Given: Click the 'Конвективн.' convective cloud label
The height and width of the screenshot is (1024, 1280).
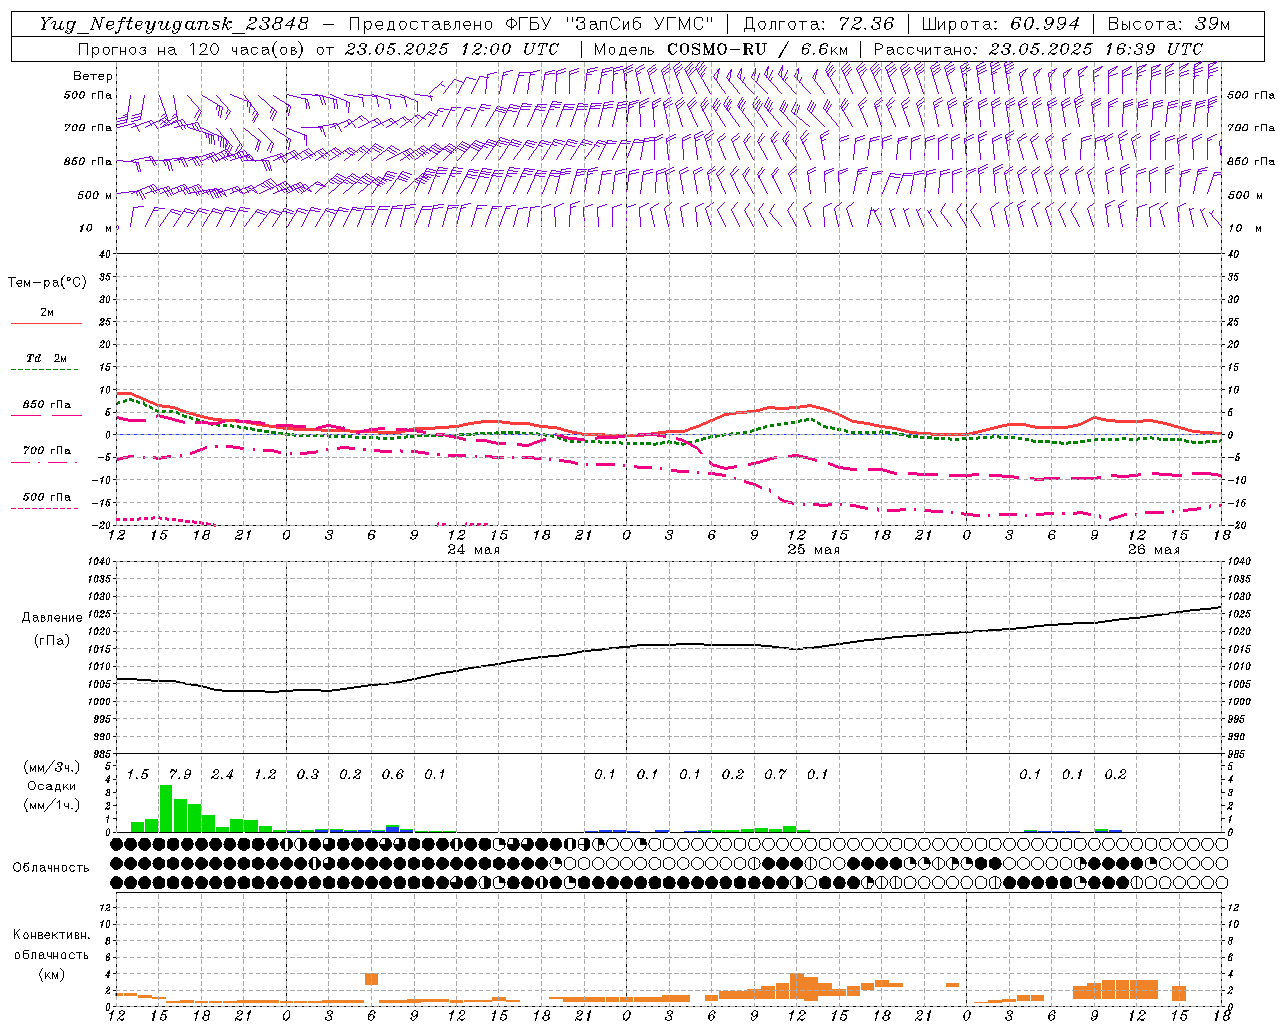Looking at the screenshot, I should 52,935.
